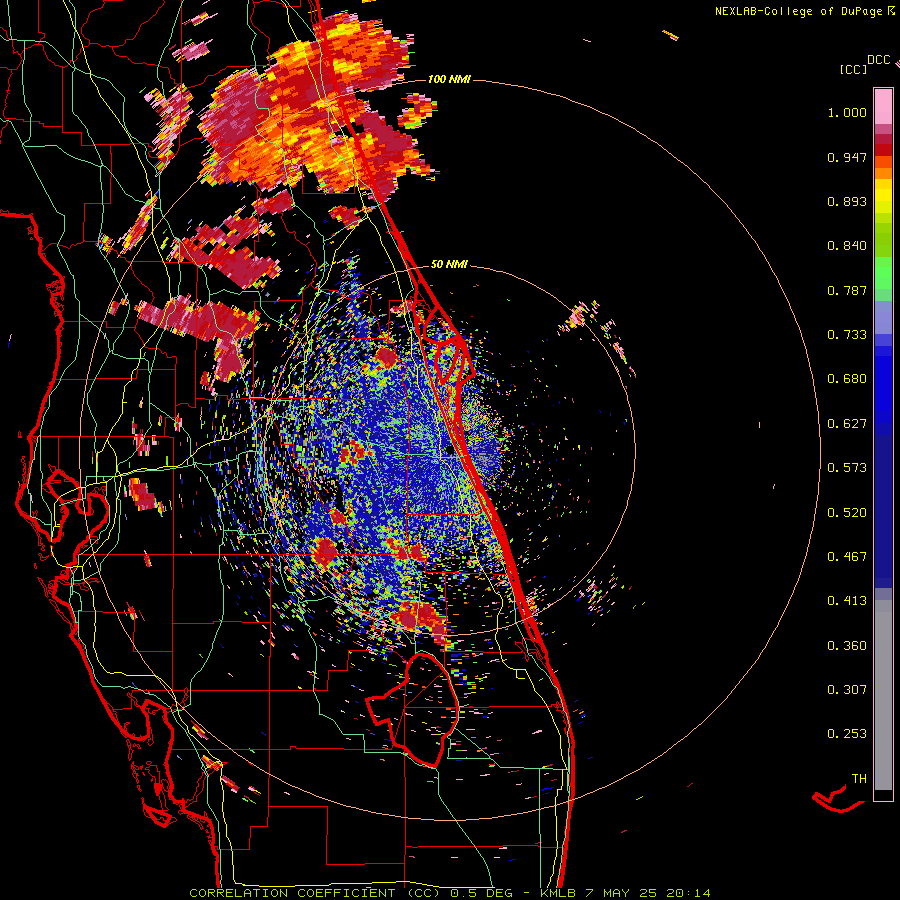Image resolution: width=900 pixels, height=900 pixels.
Task: Click the CORRELATION COEFFICIENT (CC) caption text
Action: pos(315,893)
